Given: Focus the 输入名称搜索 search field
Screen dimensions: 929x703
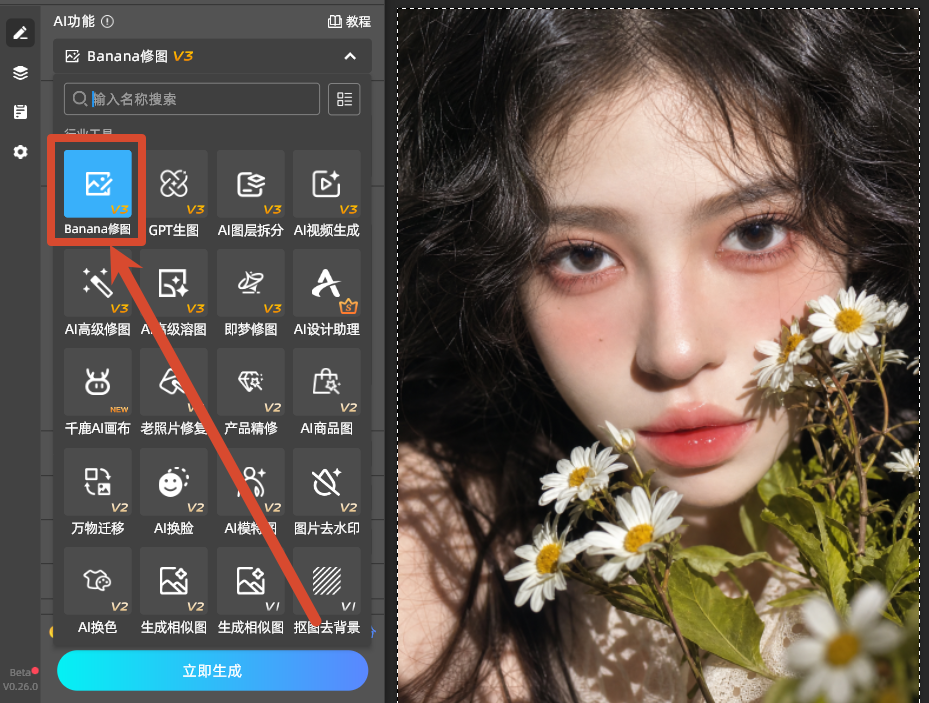Looking at the screenshot, I should point(192,99).
